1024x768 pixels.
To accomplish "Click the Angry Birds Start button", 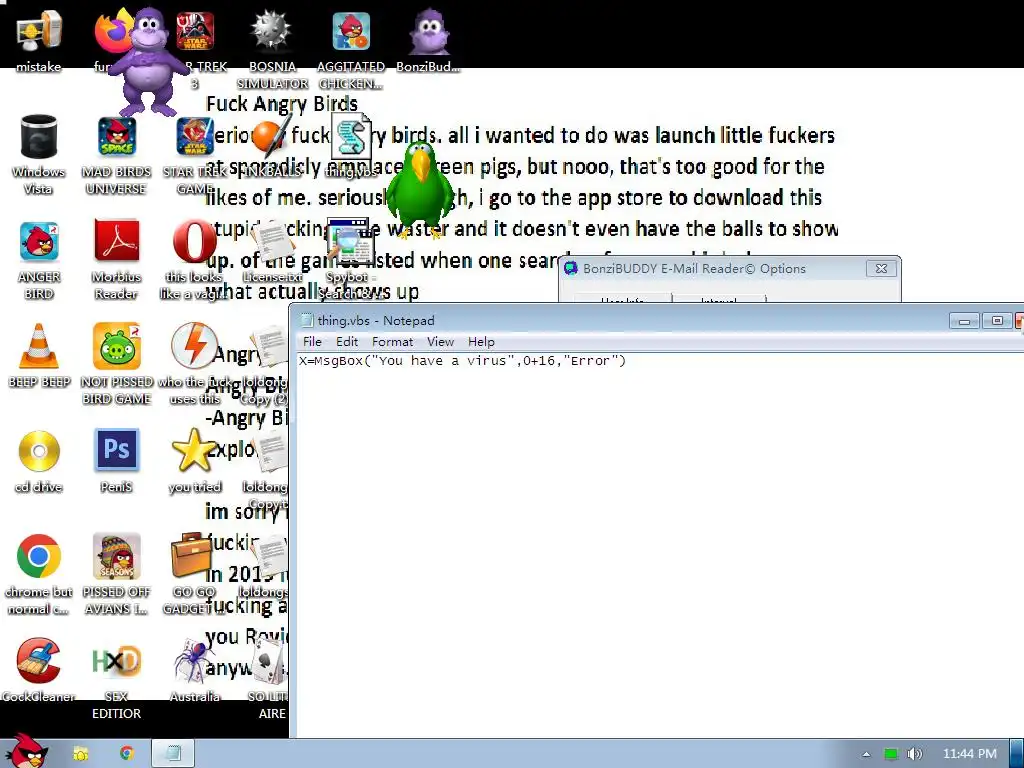I will click(x=26, y=752).
